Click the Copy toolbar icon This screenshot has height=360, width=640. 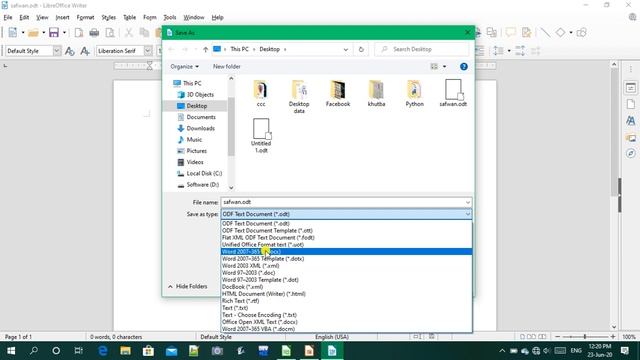(x=144, y=33)
